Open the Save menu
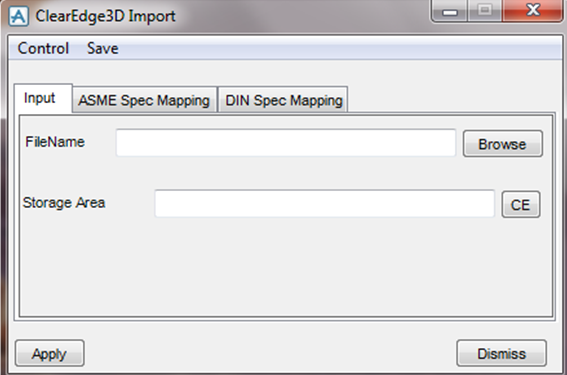The image size is (567, 375). click(x=103, y=48)
